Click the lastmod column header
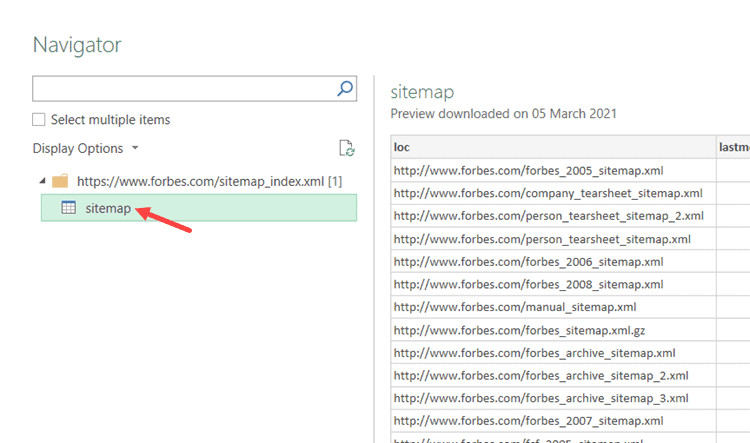Screen dimensions: 750x443 click(x=733, y=147)
